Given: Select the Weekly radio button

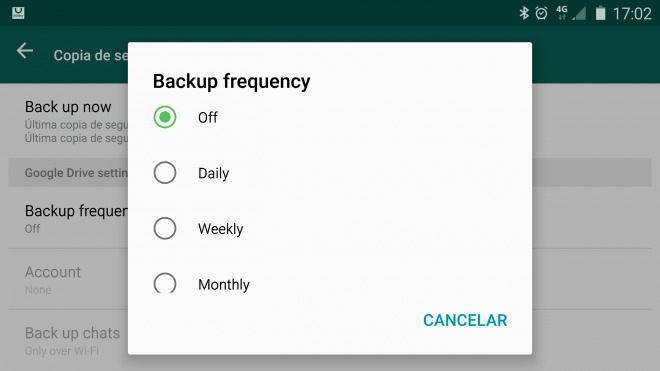Looking at the screenshot, I should [x=165, y=228].
